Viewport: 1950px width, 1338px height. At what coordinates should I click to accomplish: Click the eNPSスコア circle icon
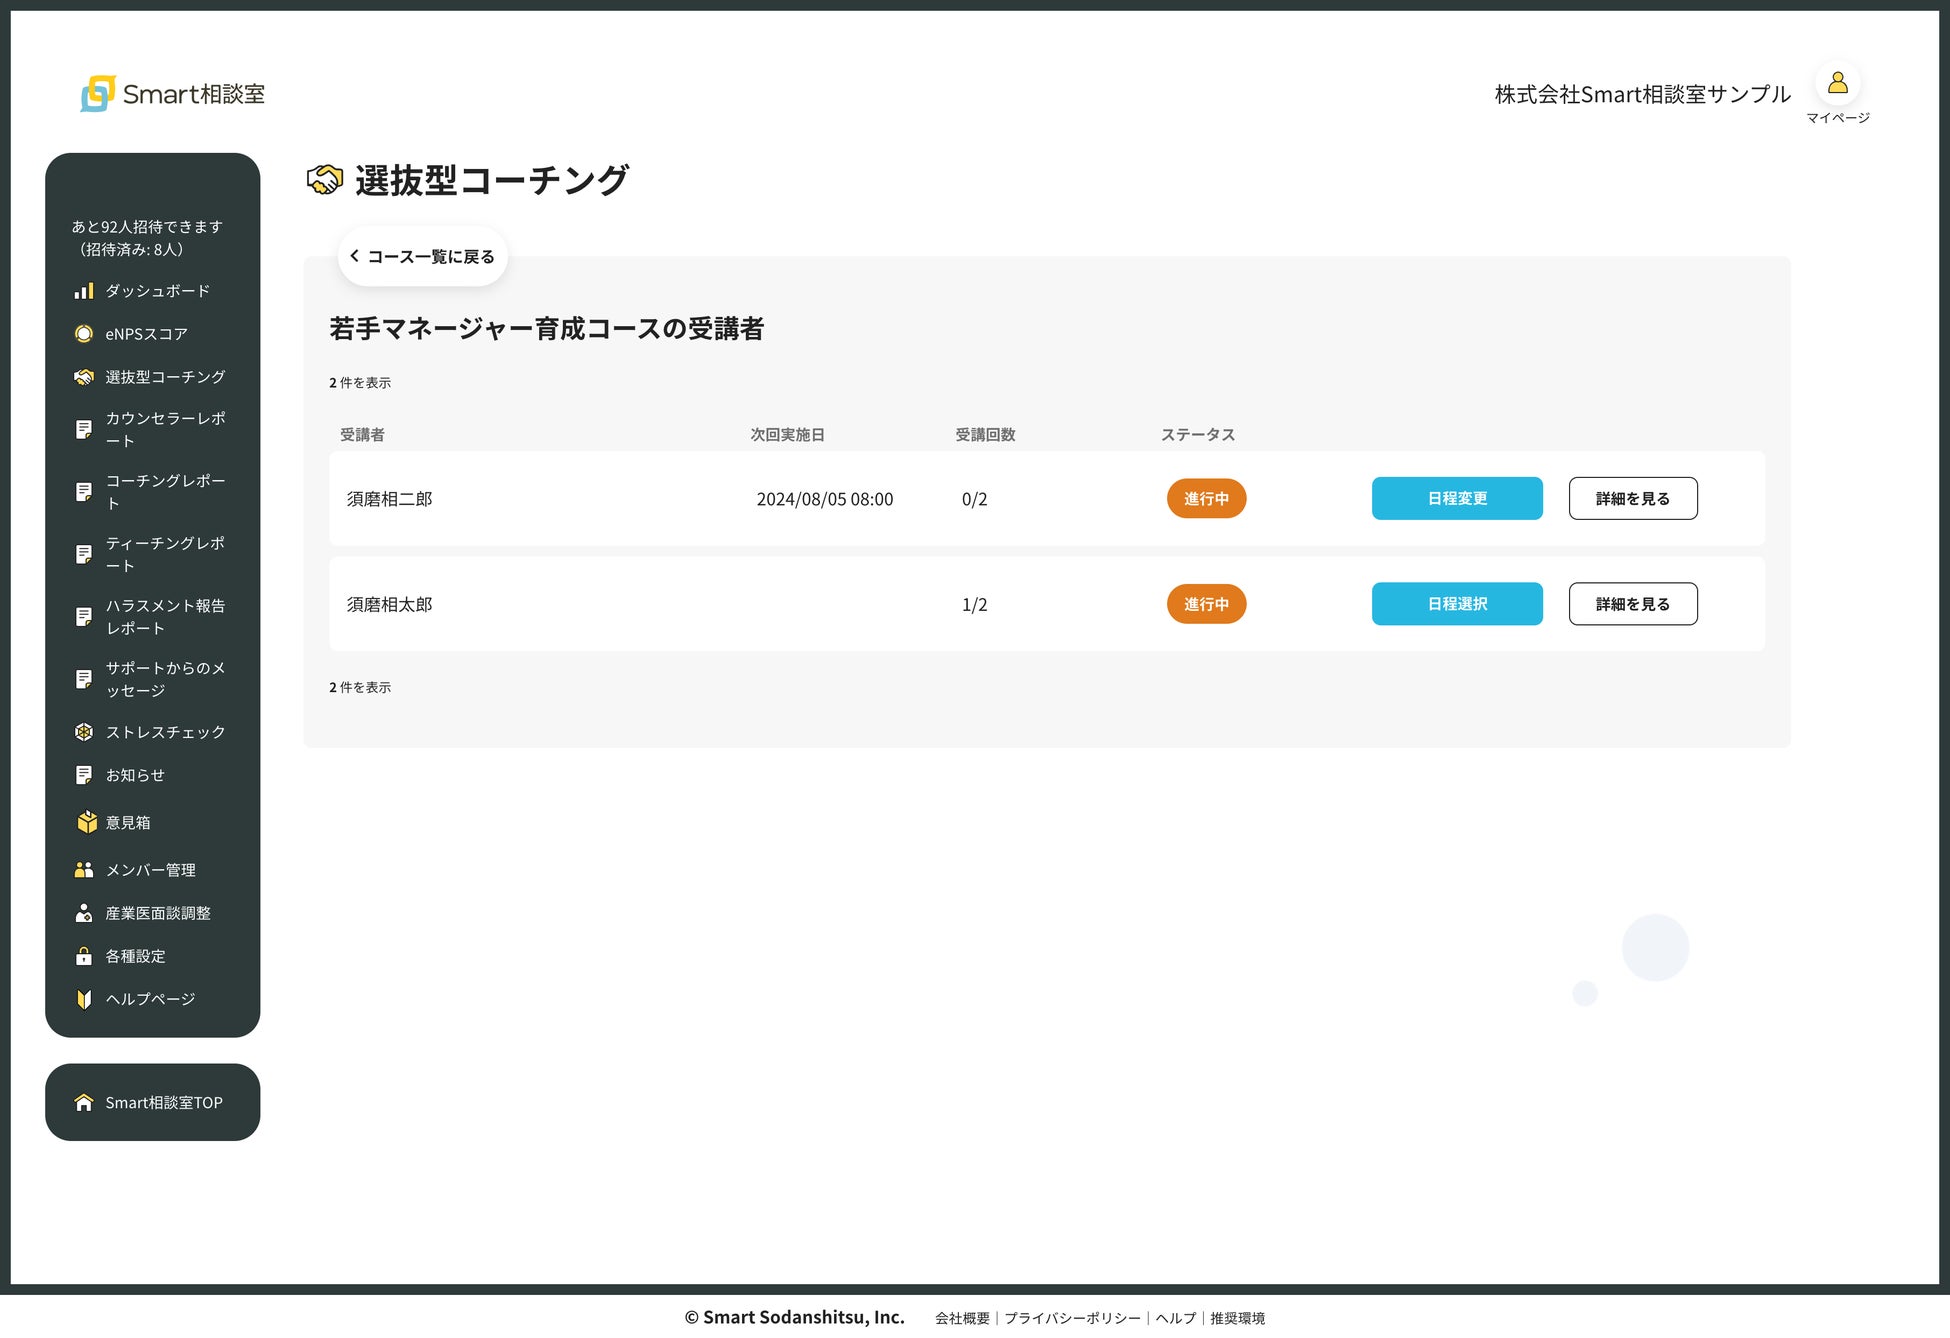(x=84, y=334)
